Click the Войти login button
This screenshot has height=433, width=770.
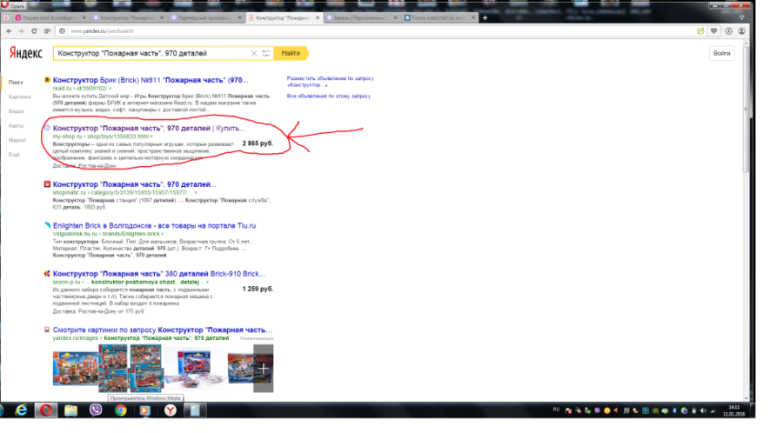click(x=722, y=53)
